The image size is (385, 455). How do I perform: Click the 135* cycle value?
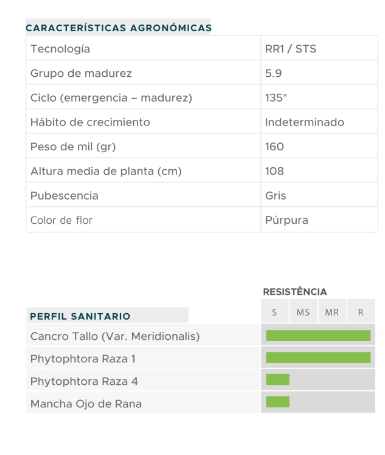276,98
